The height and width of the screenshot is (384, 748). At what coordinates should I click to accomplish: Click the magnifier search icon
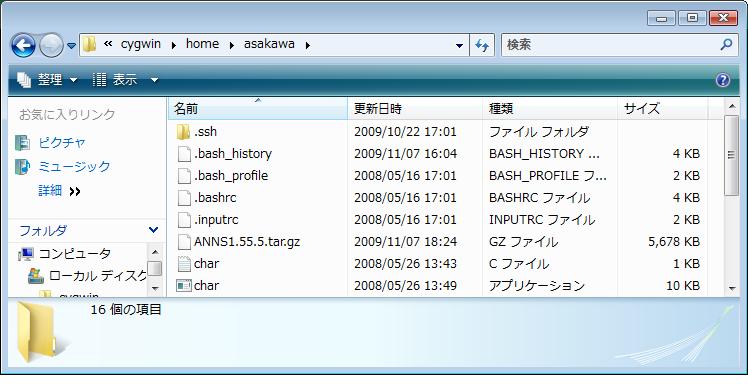(x=726, y=45)
